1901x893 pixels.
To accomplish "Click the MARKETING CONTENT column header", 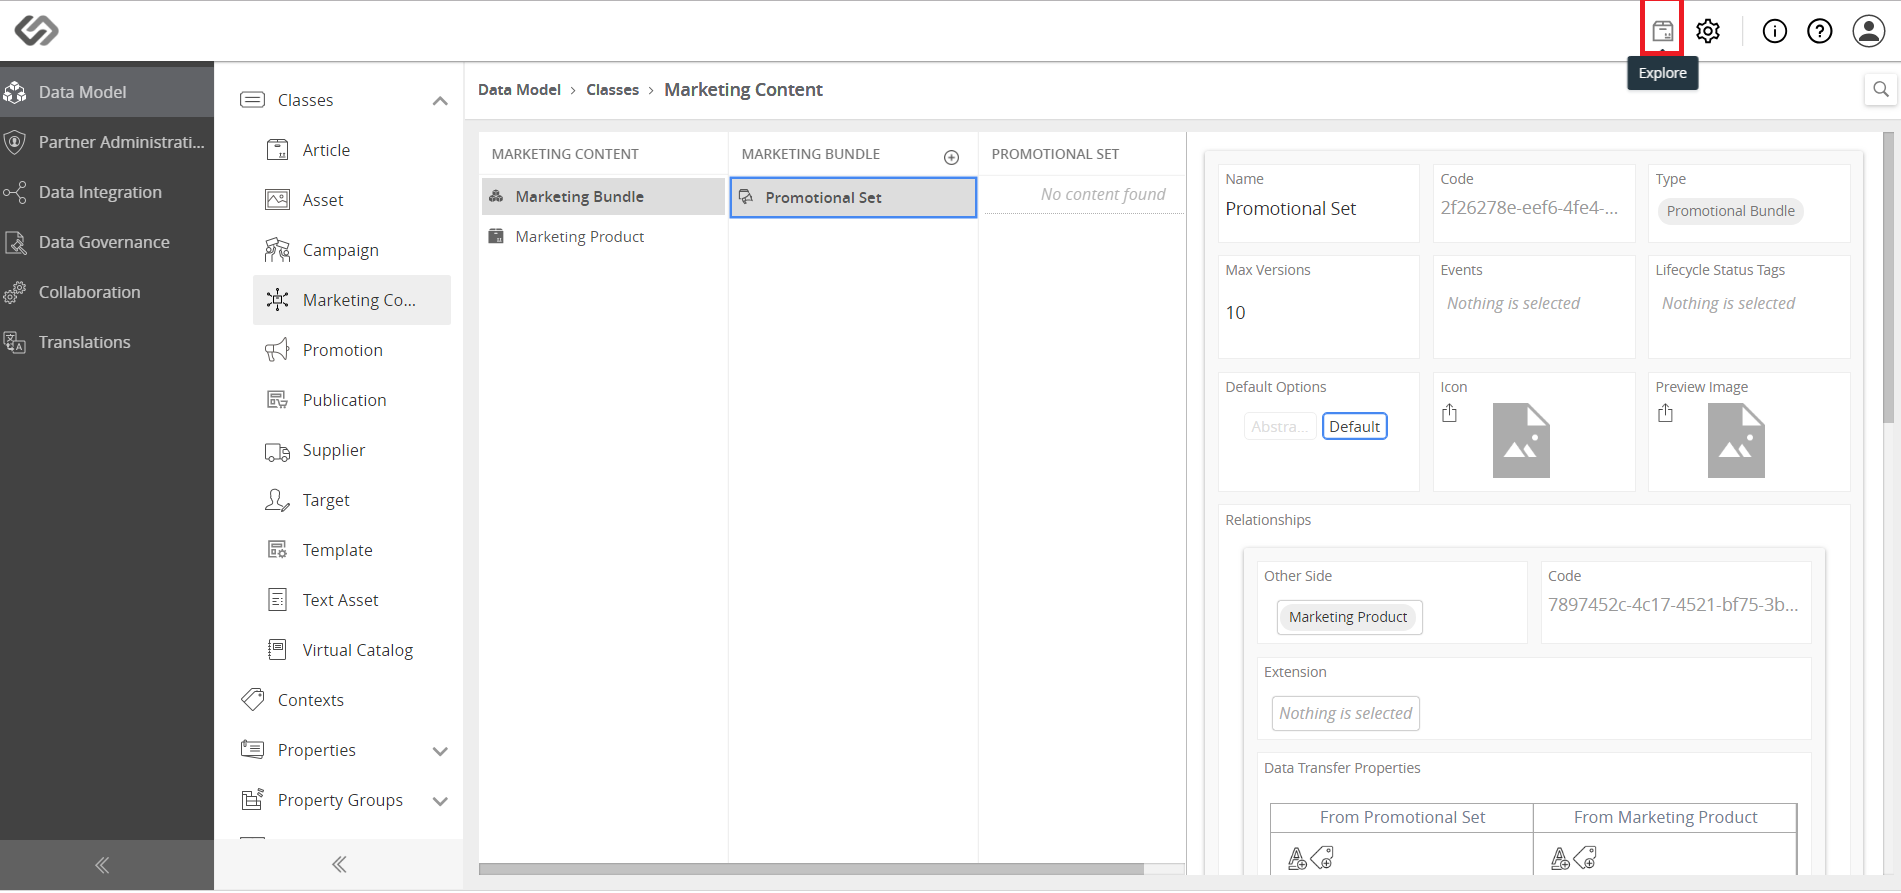I will (565, 154).
